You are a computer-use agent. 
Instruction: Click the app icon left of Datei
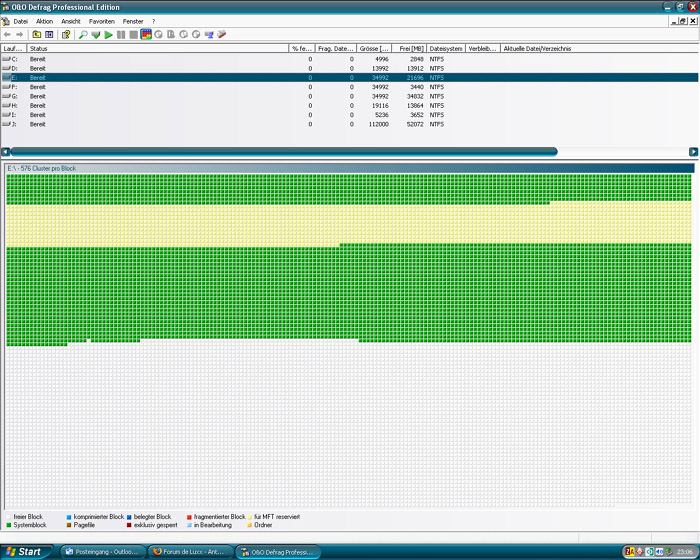[6, 21]
